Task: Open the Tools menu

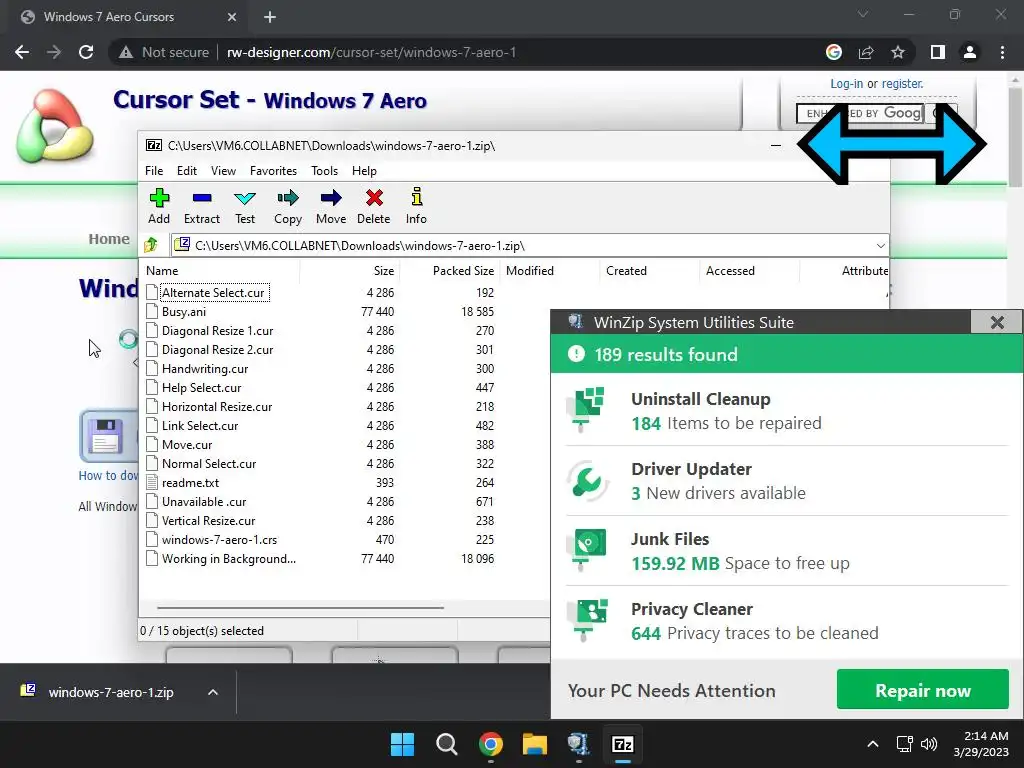Action: pyautogui.click(x=325, y=170)
